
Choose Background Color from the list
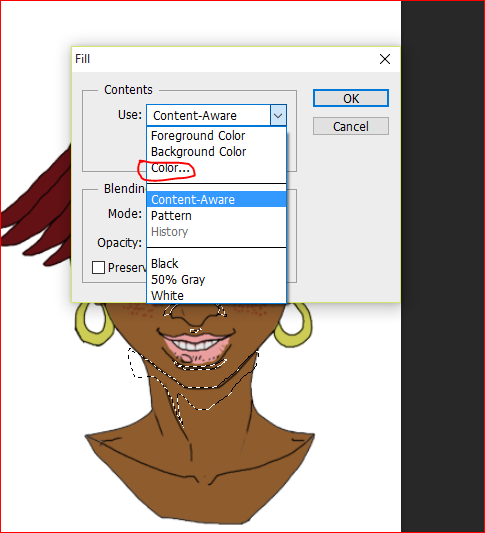pos(216,152)
